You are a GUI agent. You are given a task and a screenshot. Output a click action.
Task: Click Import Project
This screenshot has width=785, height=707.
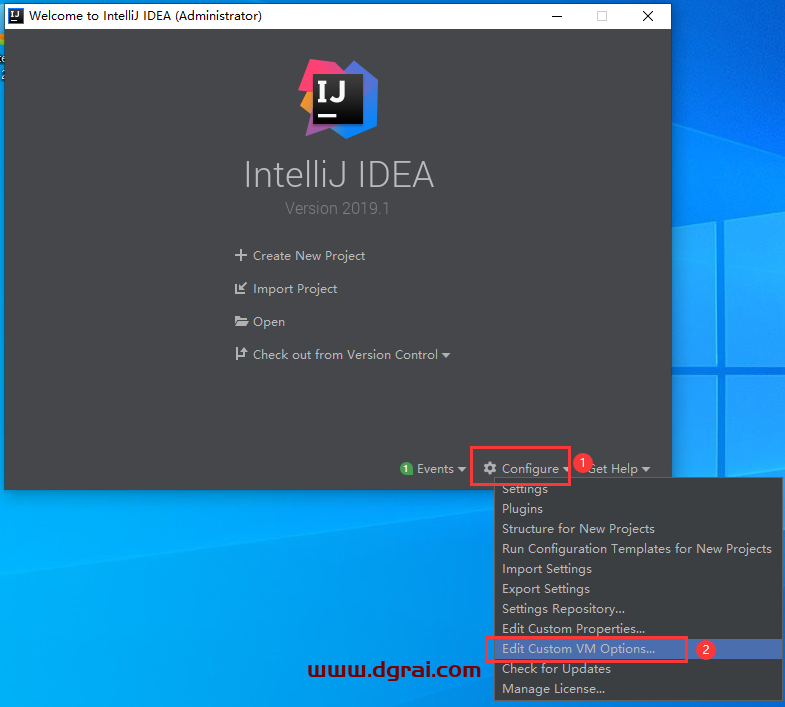295,289
